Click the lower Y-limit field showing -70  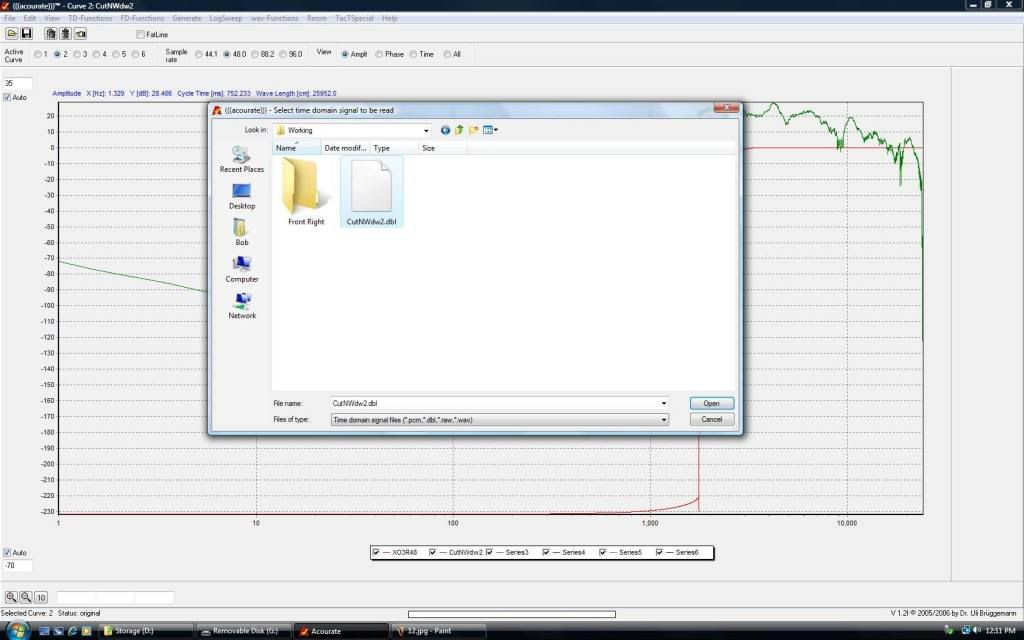click(x=18, y=566)
